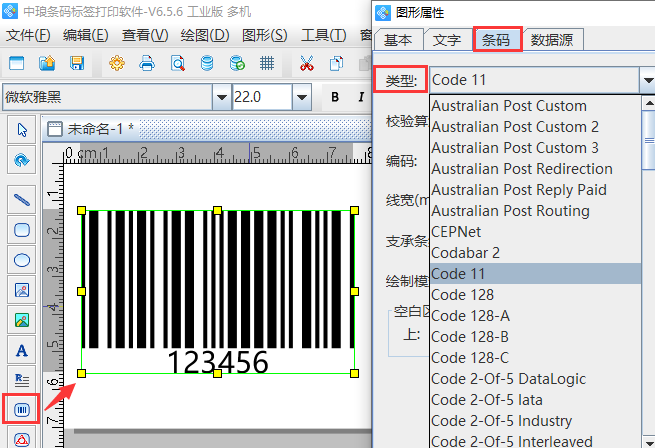This screenshot has height=448, width=655.
Task: Select the barcode drawing tool
Action: tap(21, 409)
